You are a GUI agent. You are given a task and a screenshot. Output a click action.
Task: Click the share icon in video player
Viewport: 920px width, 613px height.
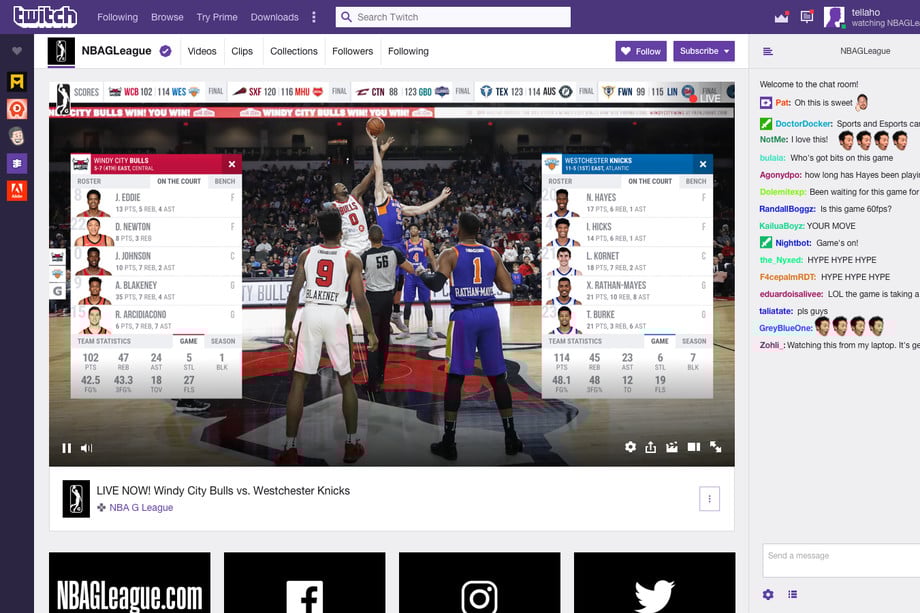click(651, 447)
